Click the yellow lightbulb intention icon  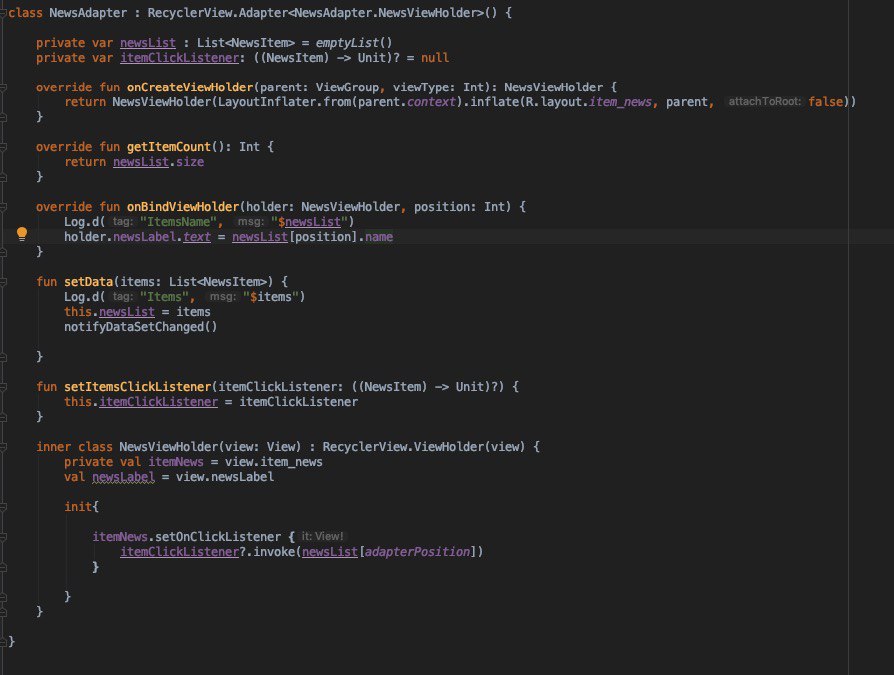pyautogui.click(x=22, y=234)
